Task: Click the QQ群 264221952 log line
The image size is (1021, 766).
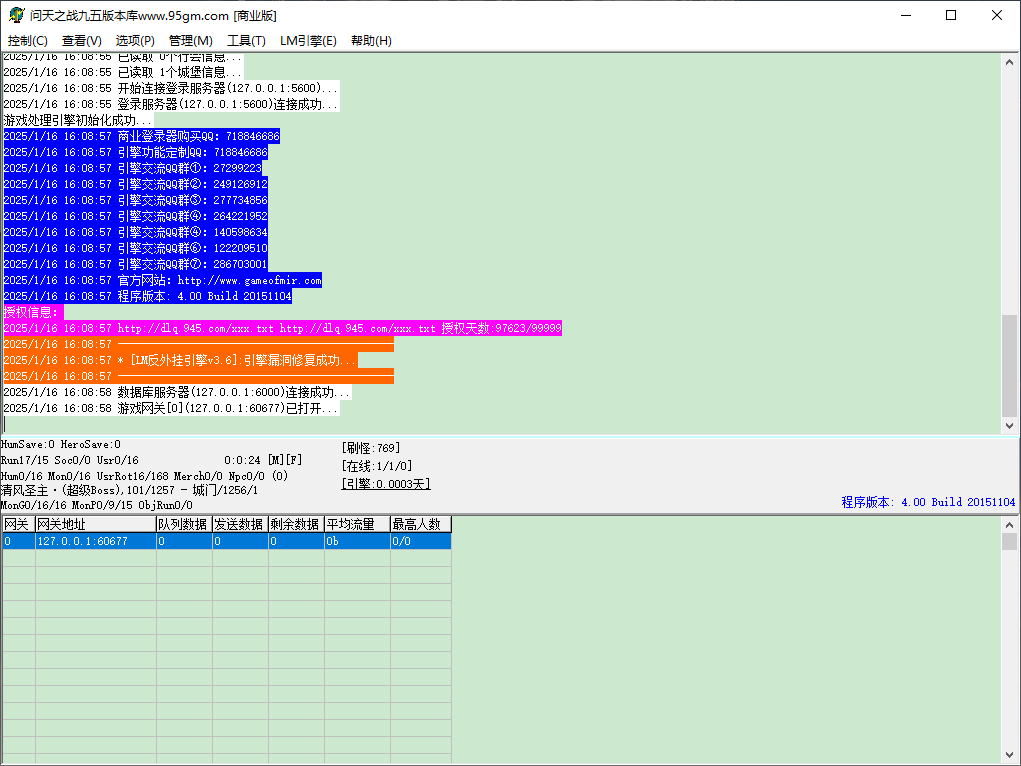Action: click(x=135, y=216)
